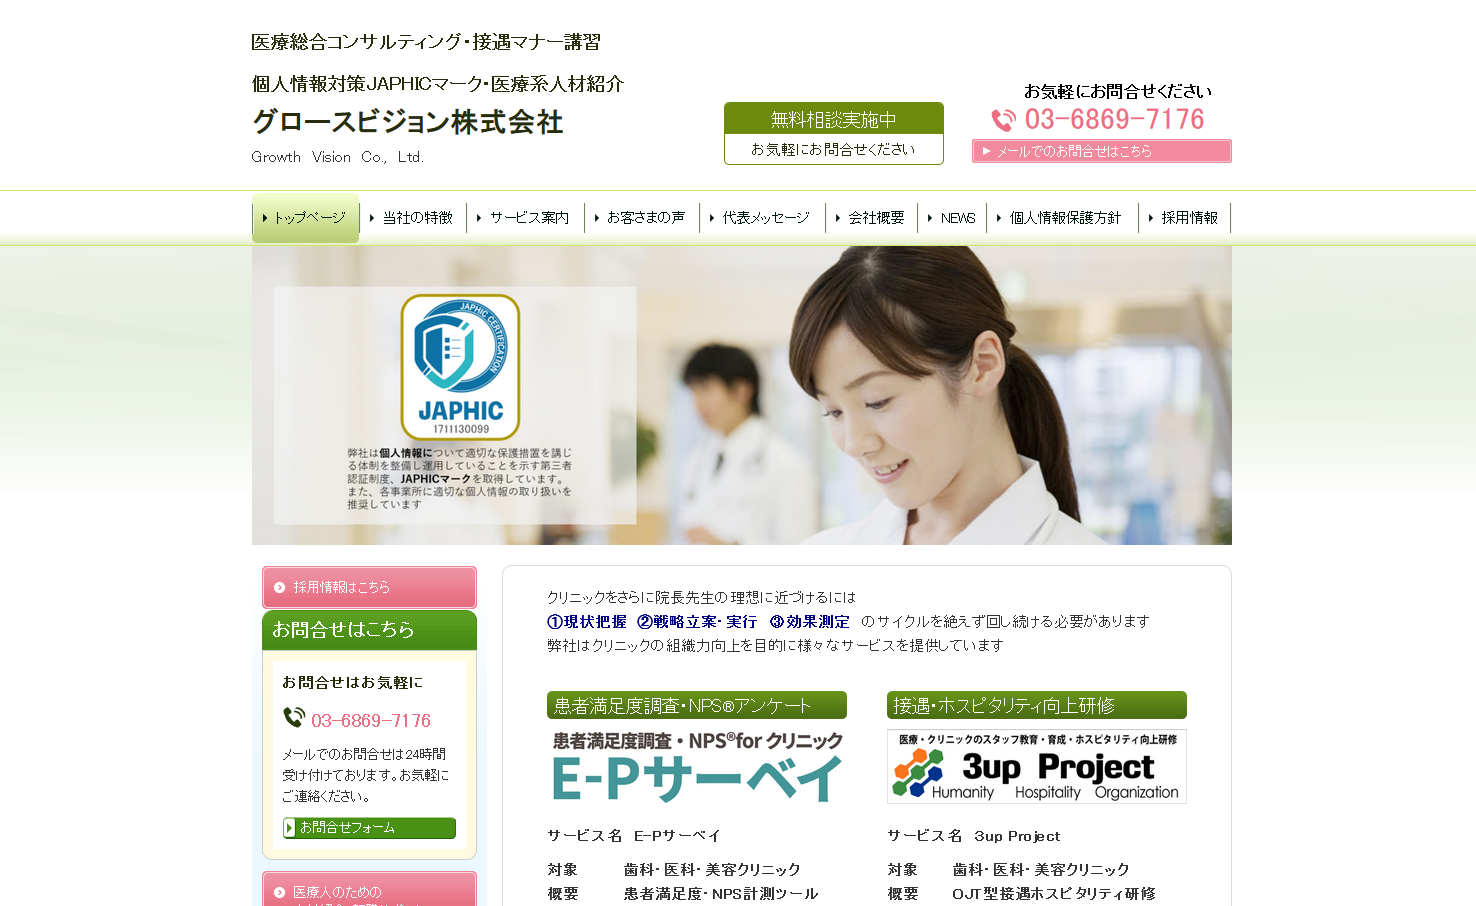Click the phone icon beside header number
This screenshot has width=1476, height=906.
pos(1003,120)
